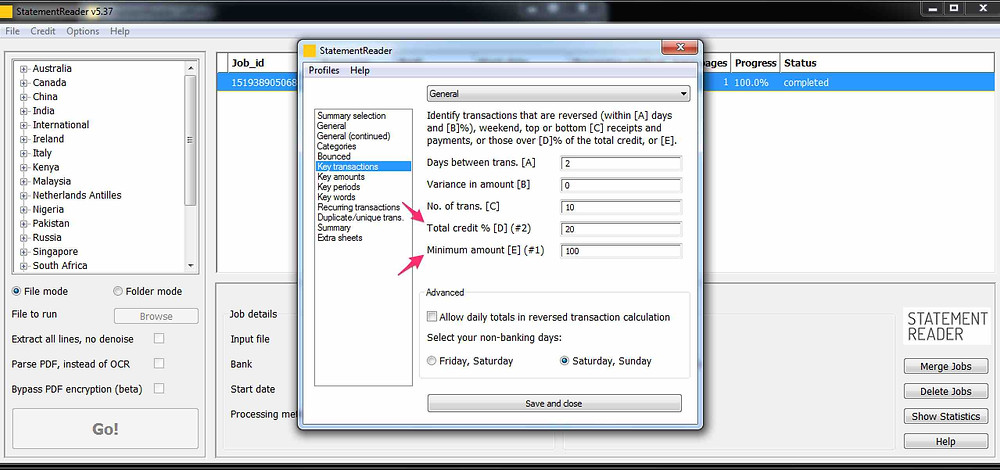This screenshot has width=1000, height=470.
Task: Click the Variance in amount [B] field
Action: pos(621,185)
